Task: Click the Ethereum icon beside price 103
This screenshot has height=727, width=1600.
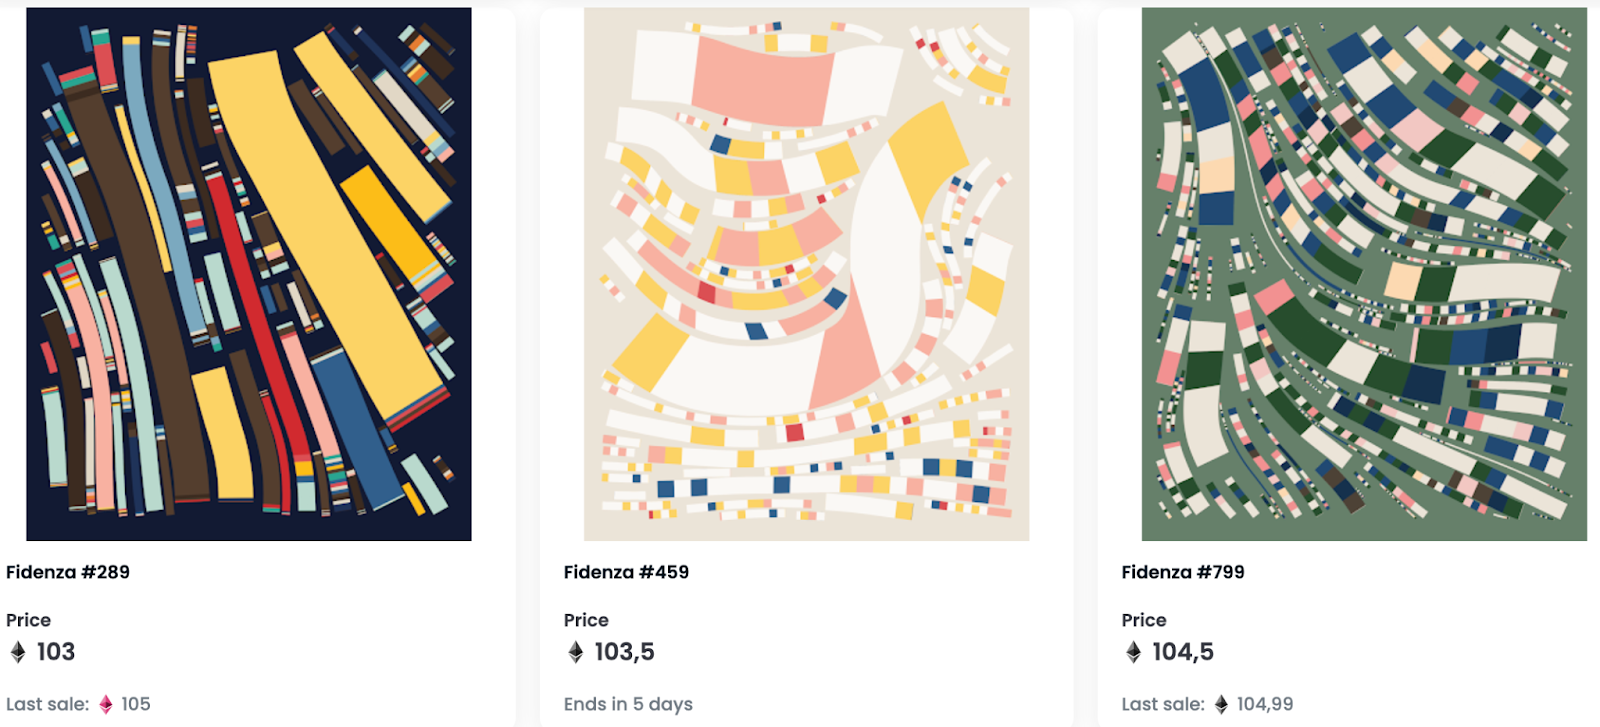Action: tap(18, 652)
